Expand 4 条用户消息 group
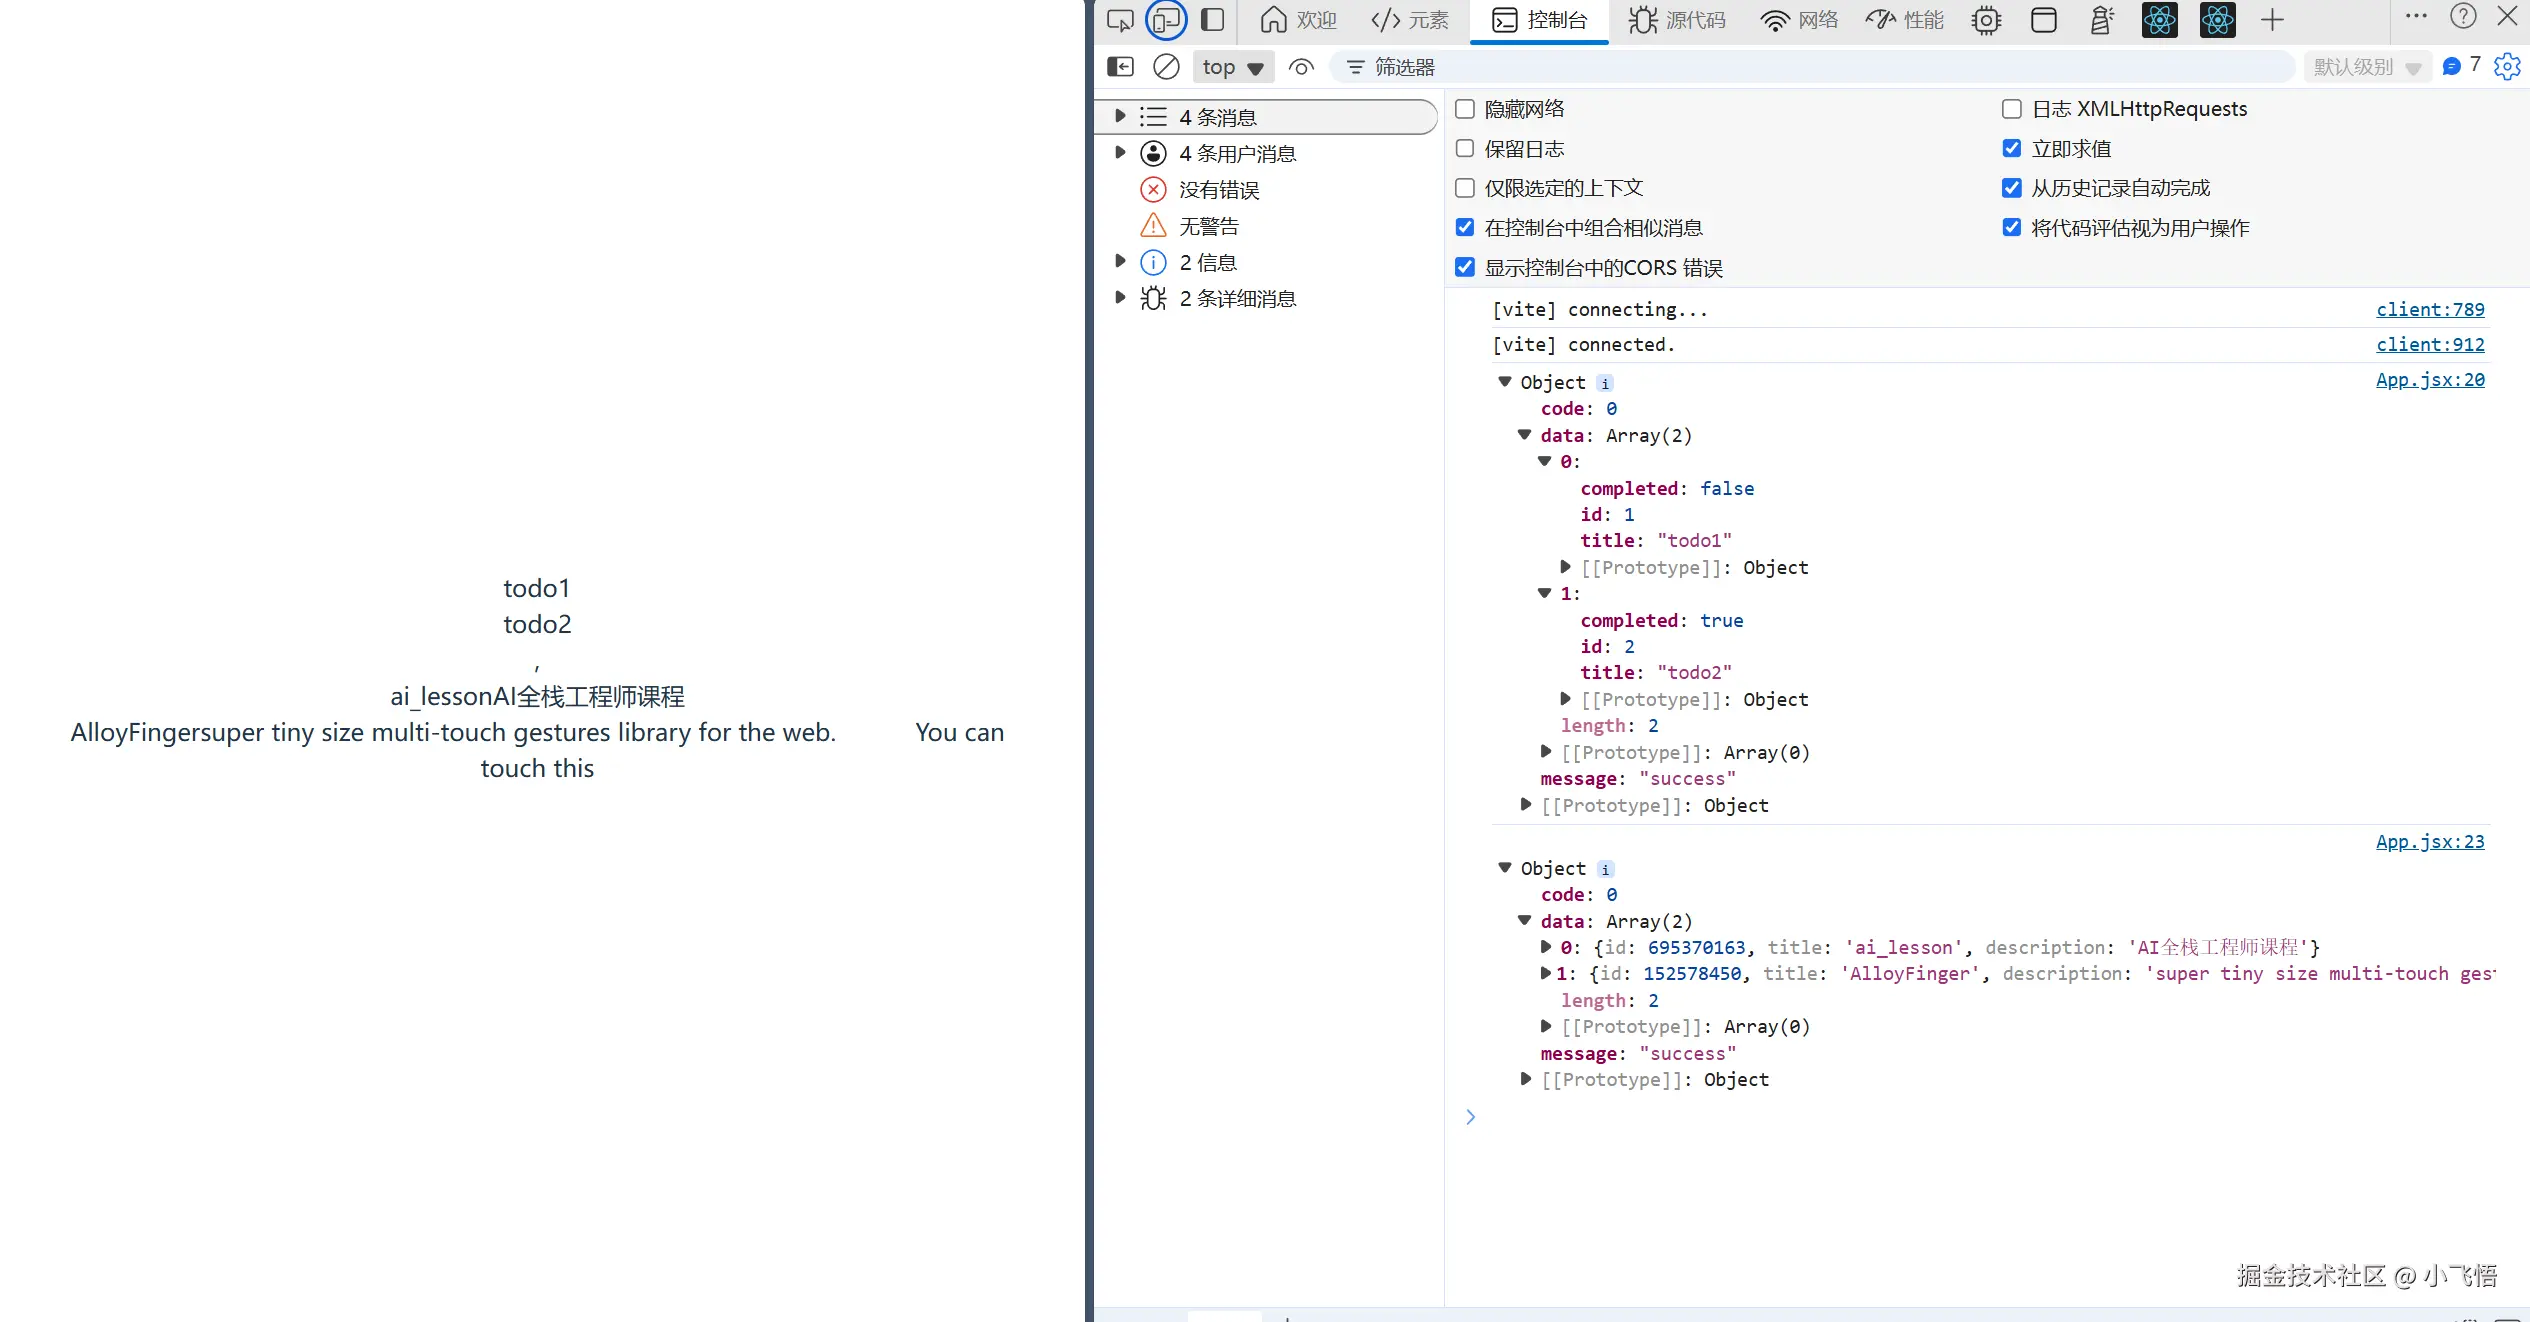This screenshot has width=2530, height=1322. 1120,153
